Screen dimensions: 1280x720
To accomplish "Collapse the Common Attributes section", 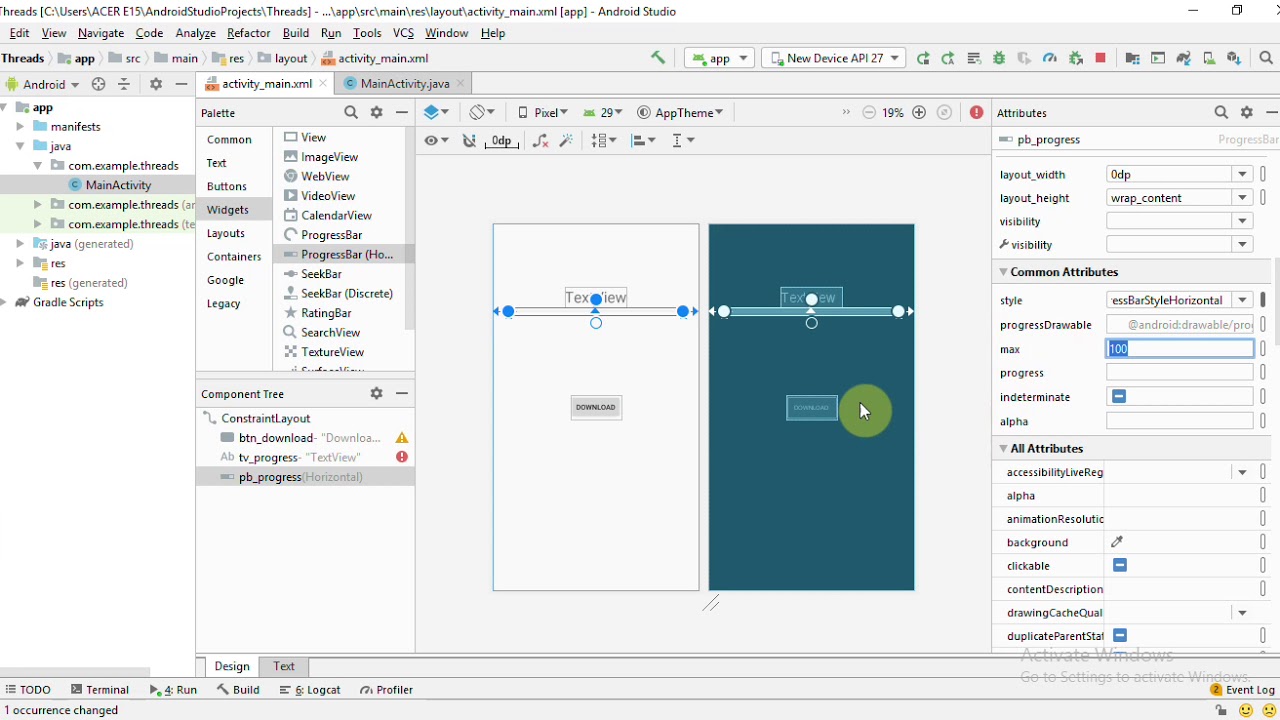I will pyautogui.click(x=1003, y=272).
